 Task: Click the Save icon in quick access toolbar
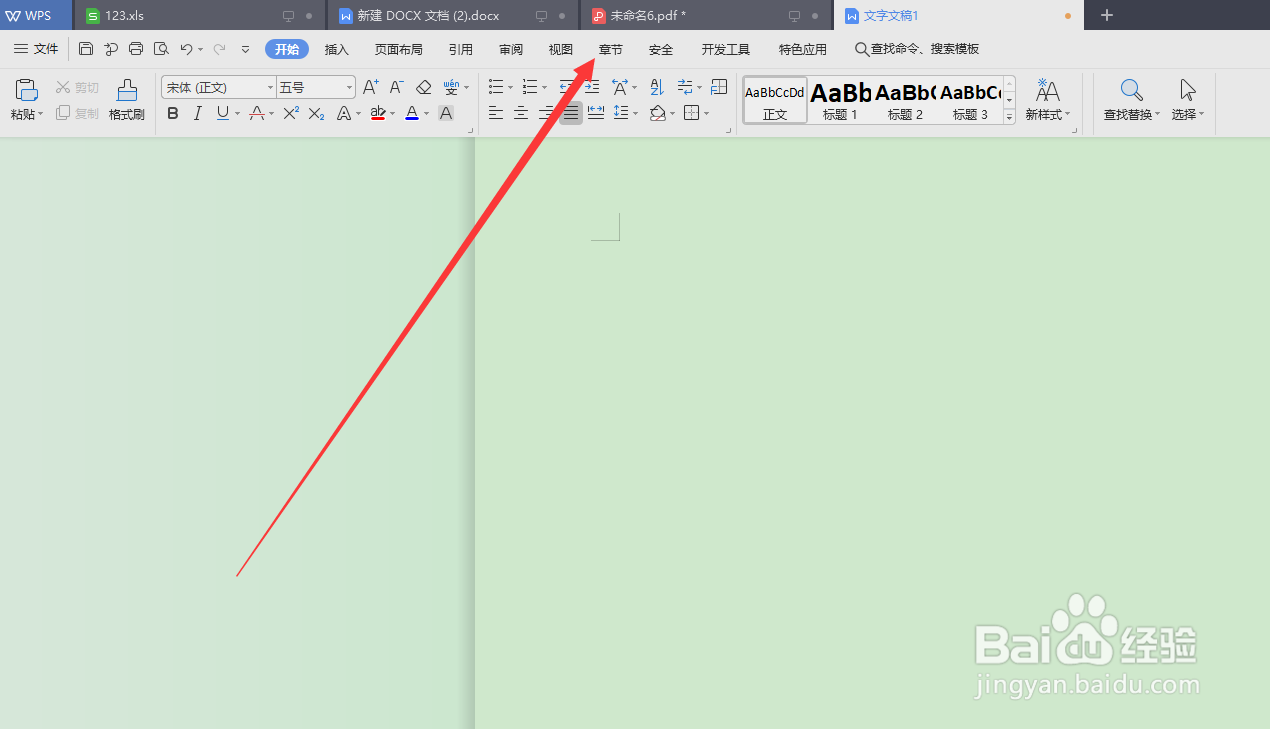click(x=86, y=49)
